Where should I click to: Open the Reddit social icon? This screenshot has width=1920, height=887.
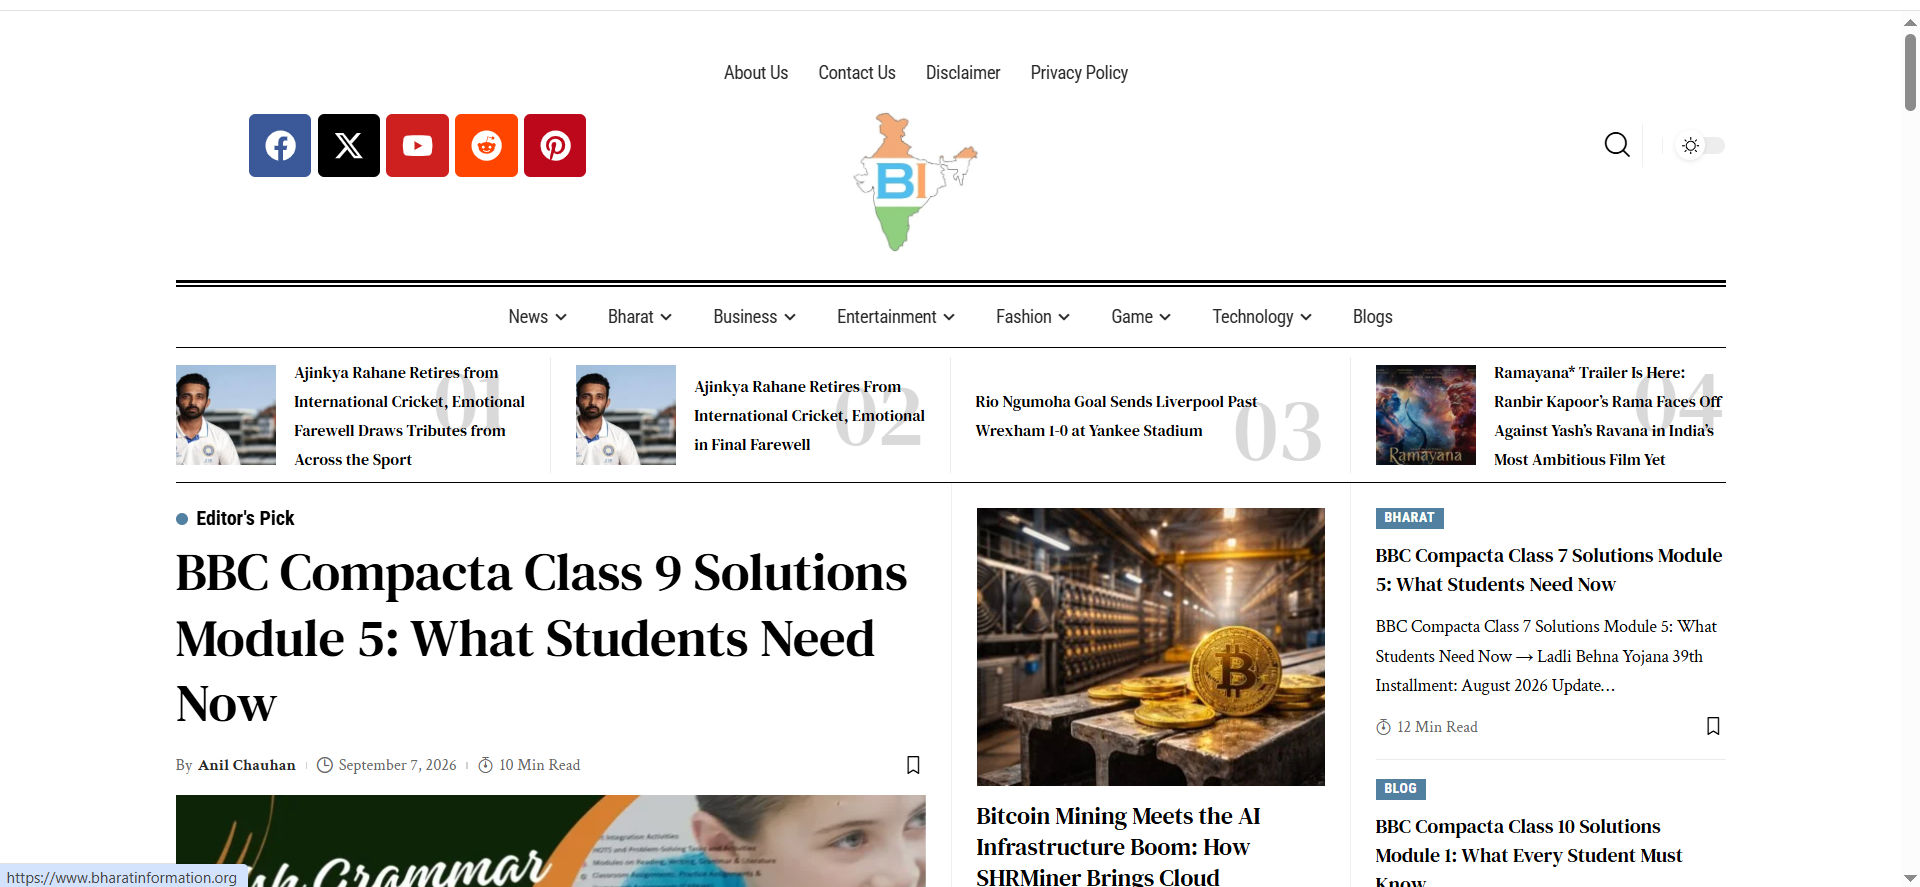click(486, 146)
